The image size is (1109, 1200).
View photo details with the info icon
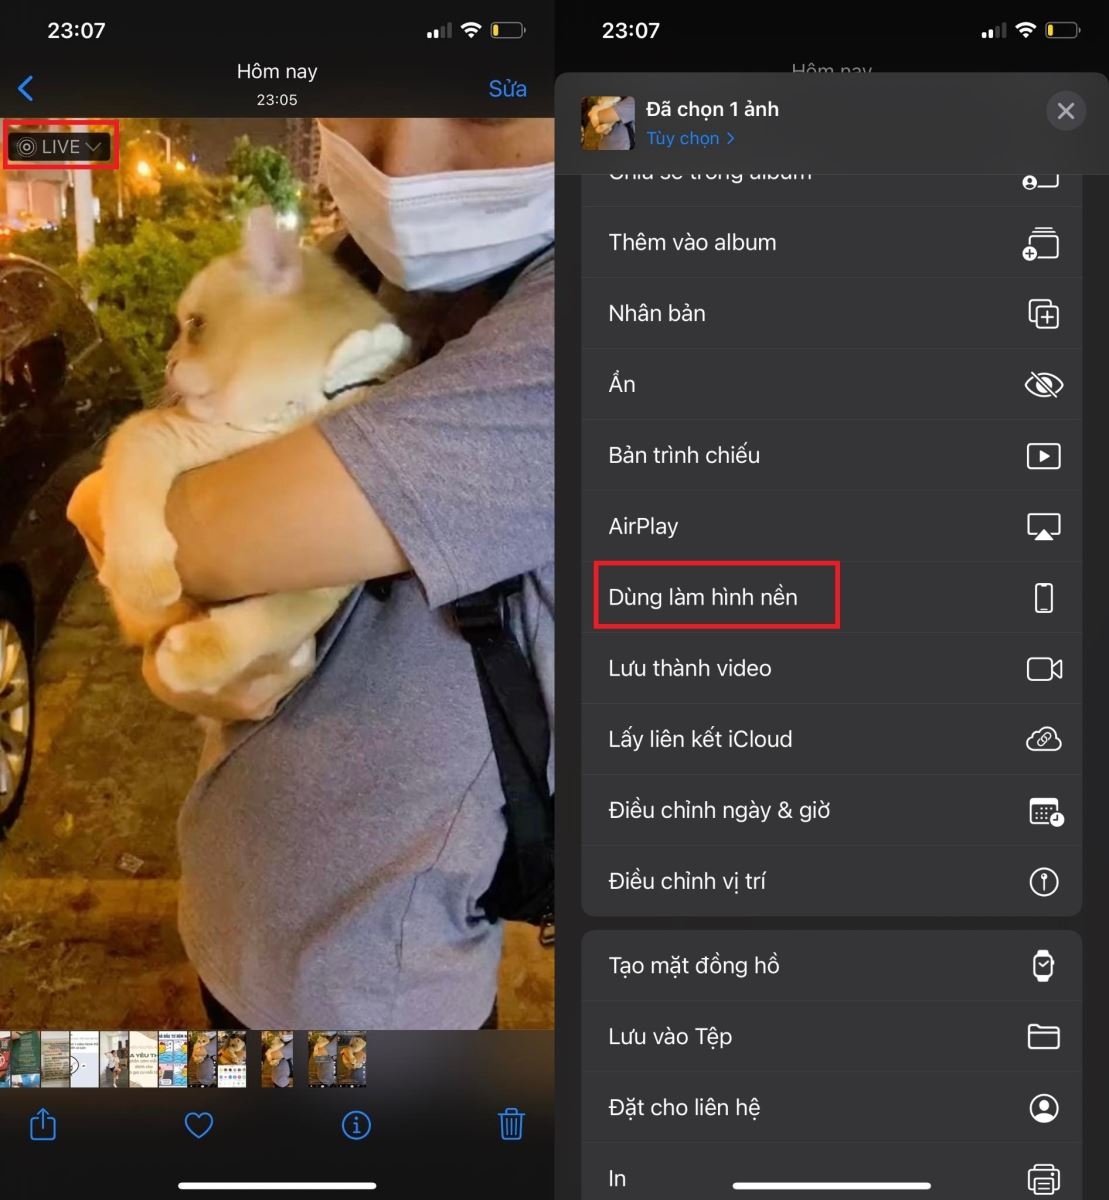tap(356, 1124)
